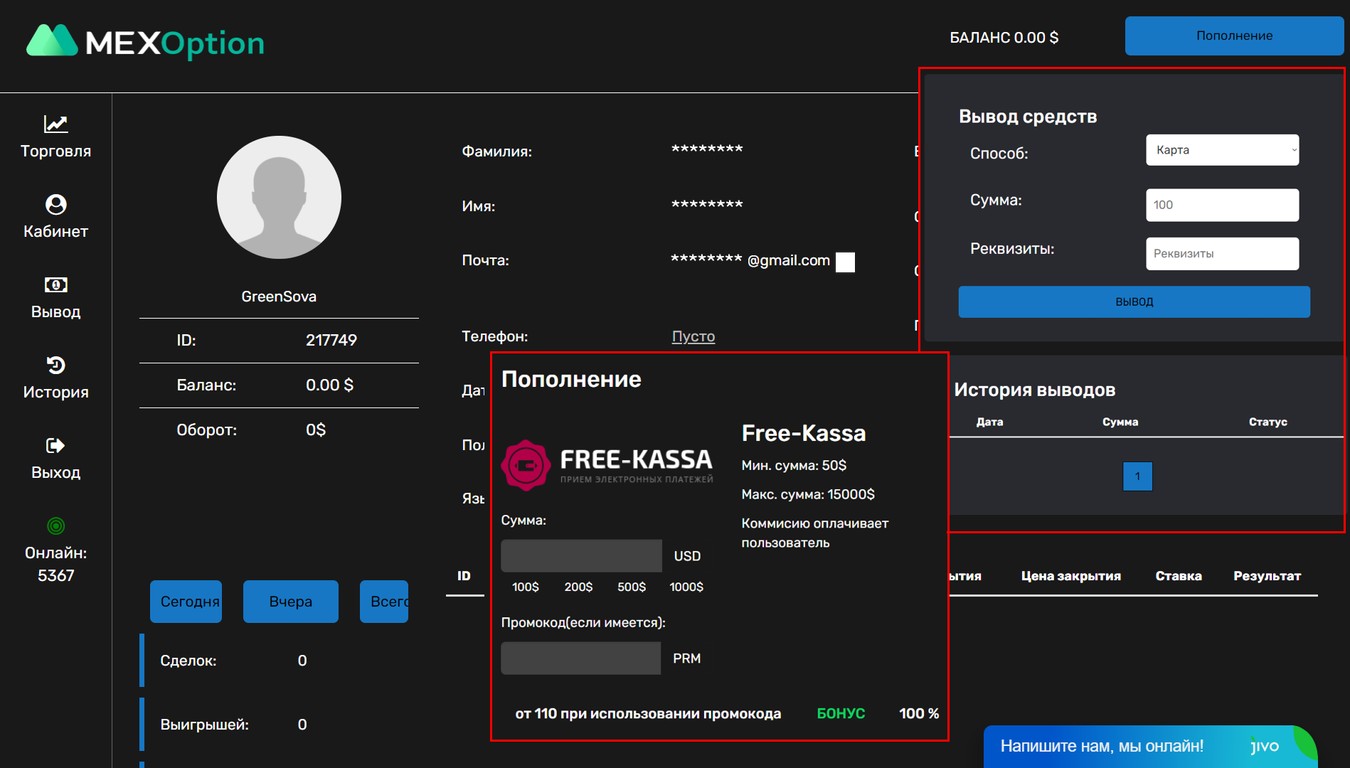Click the Статус column header
Viewport: 1350px width, 768px height.
[1268, 422]
